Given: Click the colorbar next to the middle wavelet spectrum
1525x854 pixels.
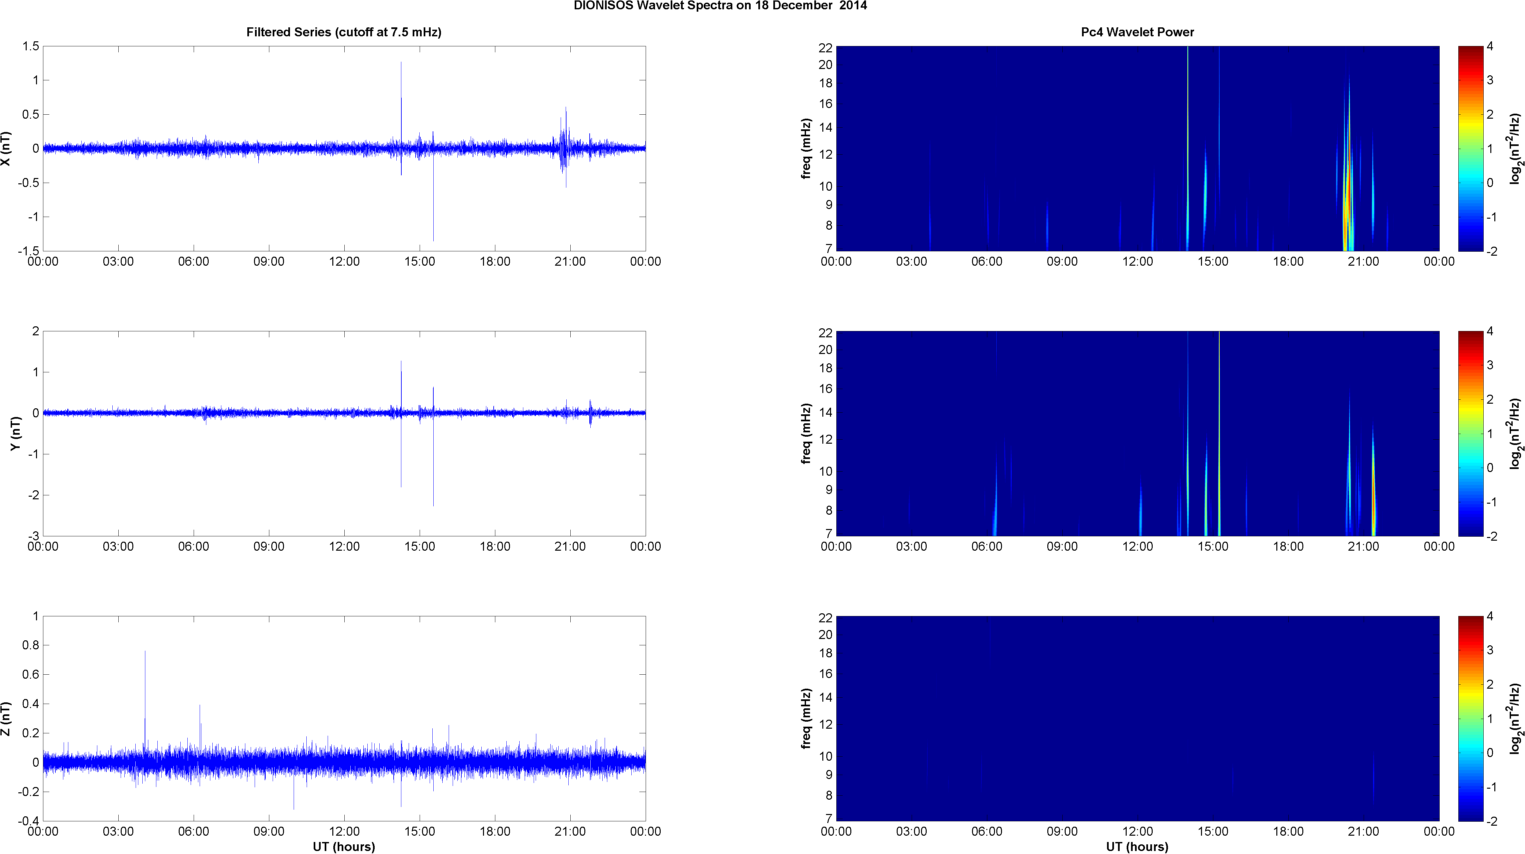Looking at the screenshot, I should click(1470, 433).
